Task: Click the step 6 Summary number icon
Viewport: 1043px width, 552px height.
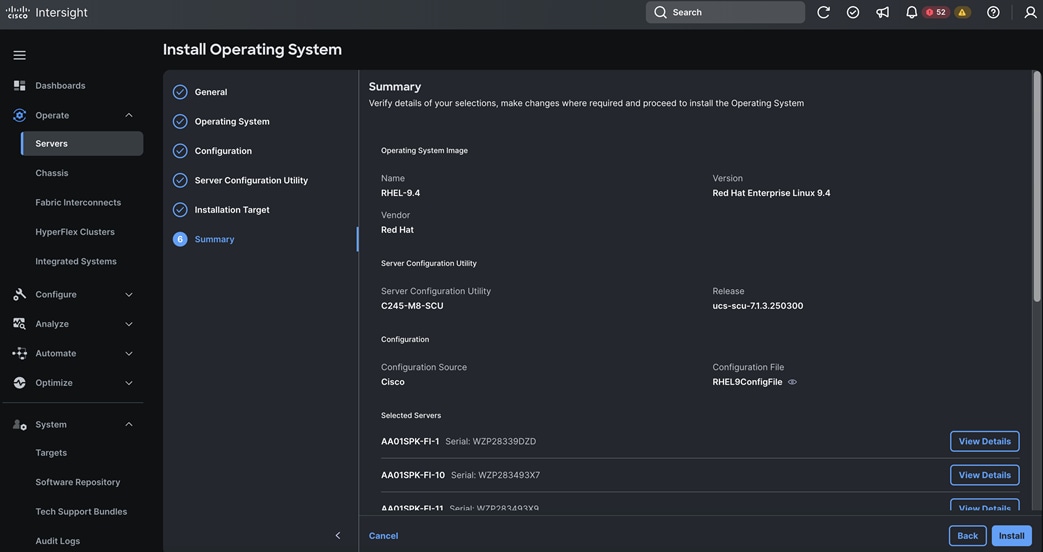Action: pyautogui.click(x=180, y=239)
